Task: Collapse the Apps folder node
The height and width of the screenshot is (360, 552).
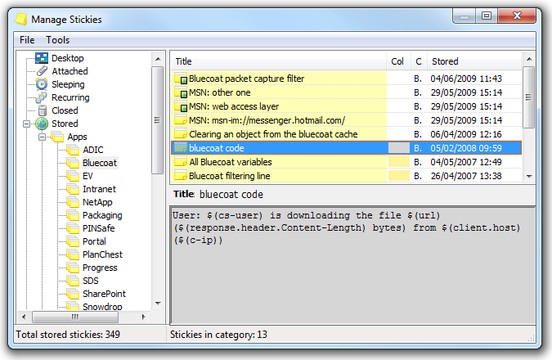Action: (x=42, y=137)
